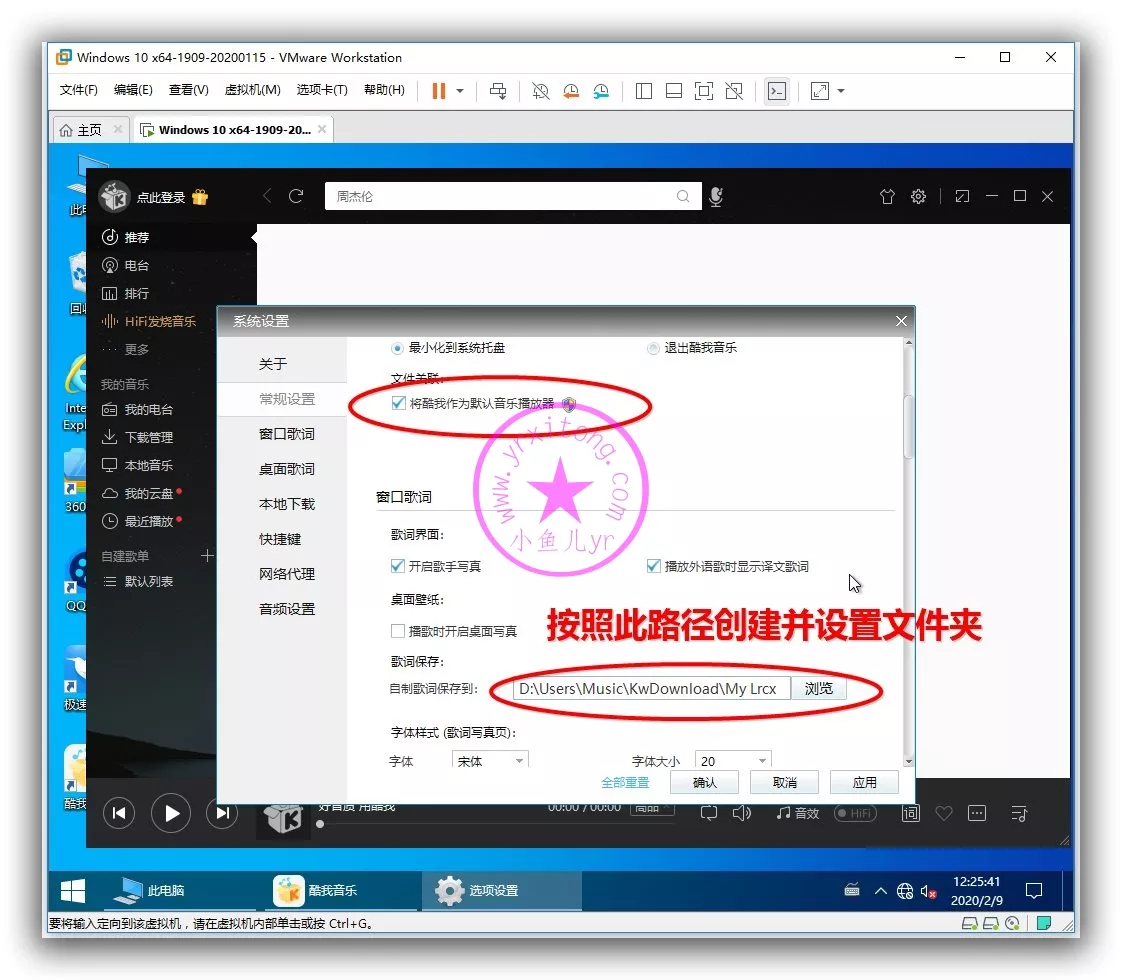Click the heart favorite icon
The width and height of the screenshot is (1122, 980).
943,813
